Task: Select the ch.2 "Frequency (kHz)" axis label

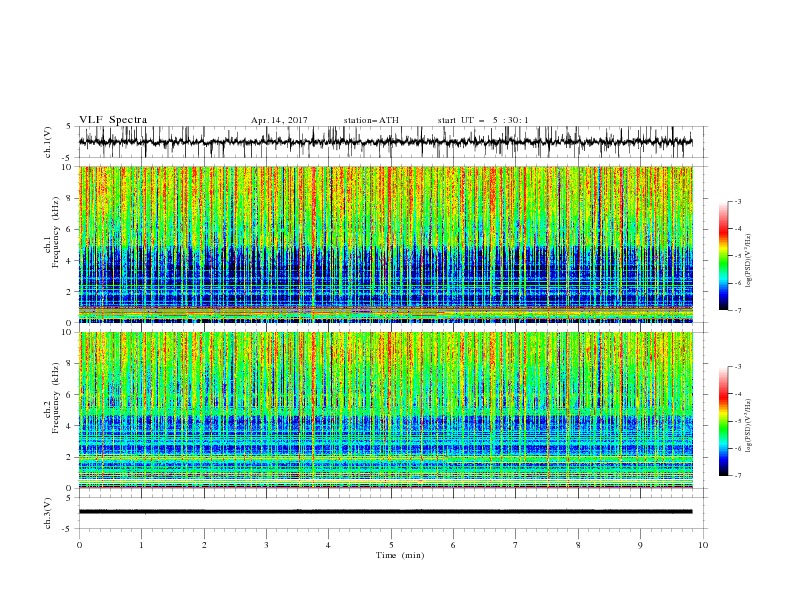Action: pyautogui.click(x=56, y=398)
